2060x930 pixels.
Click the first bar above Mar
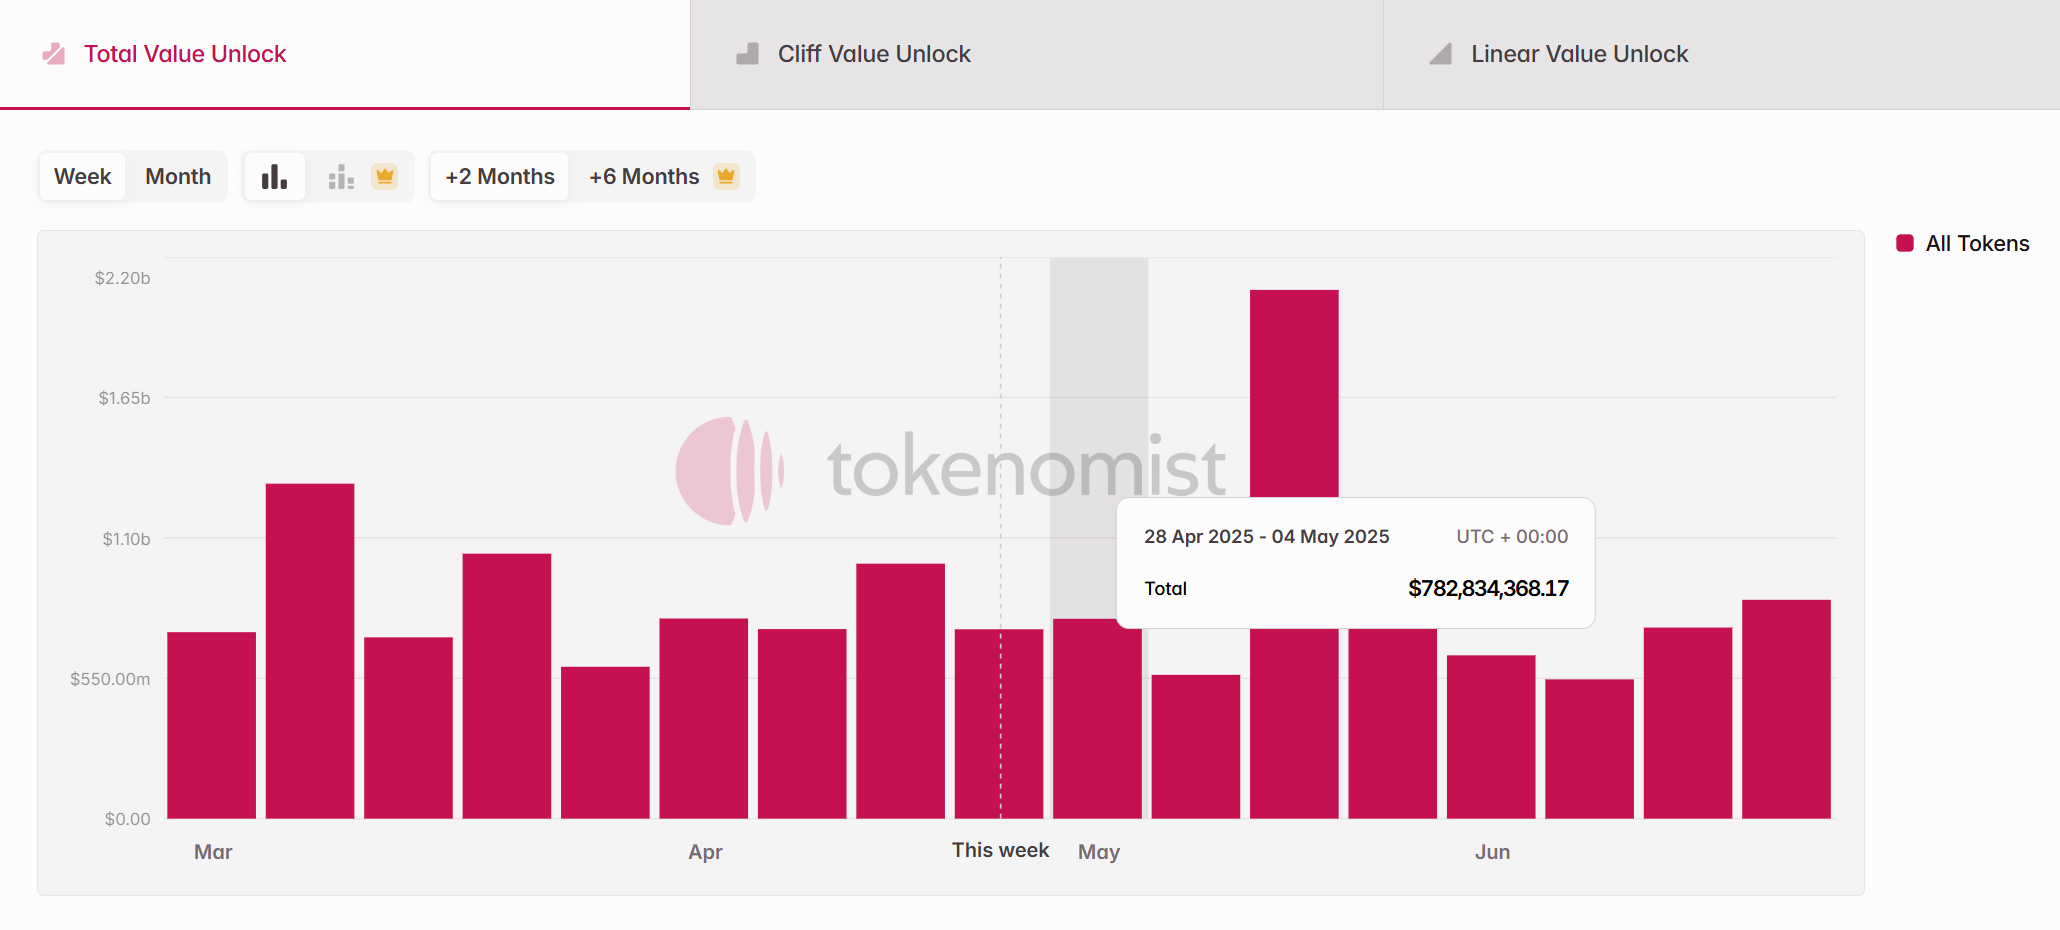click(211, 725)
